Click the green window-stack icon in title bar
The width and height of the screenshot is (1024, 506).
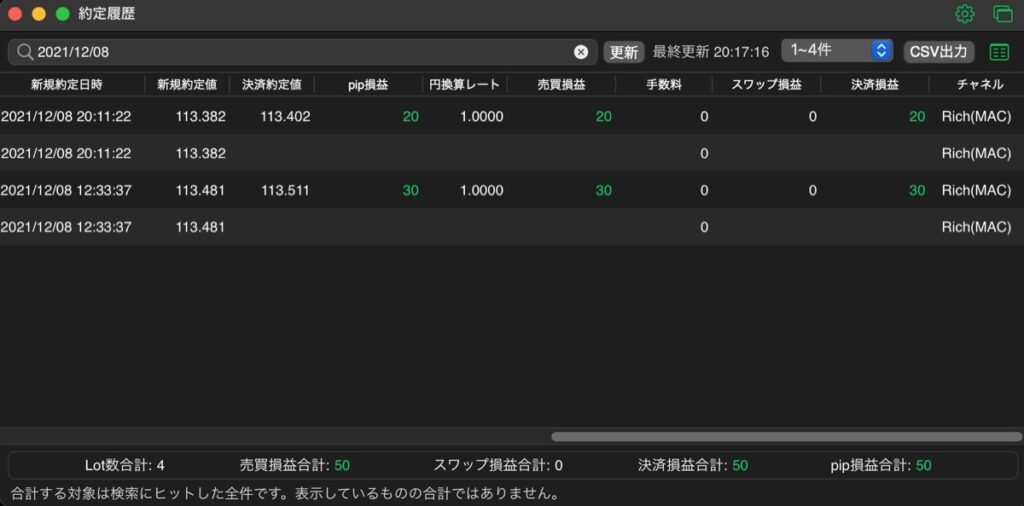click(x=1002, y=14)
